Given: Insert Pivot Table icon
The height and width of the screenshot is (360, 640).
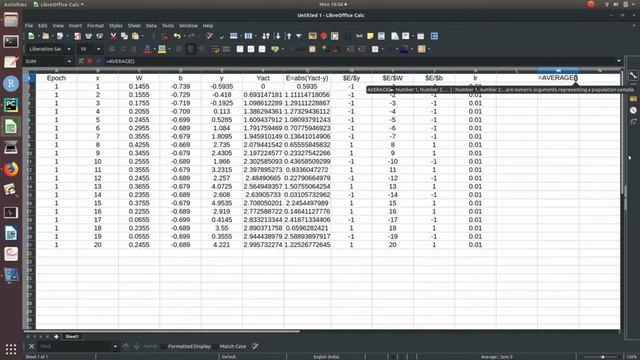Looking at the screenshot, I should coord(335,36).
